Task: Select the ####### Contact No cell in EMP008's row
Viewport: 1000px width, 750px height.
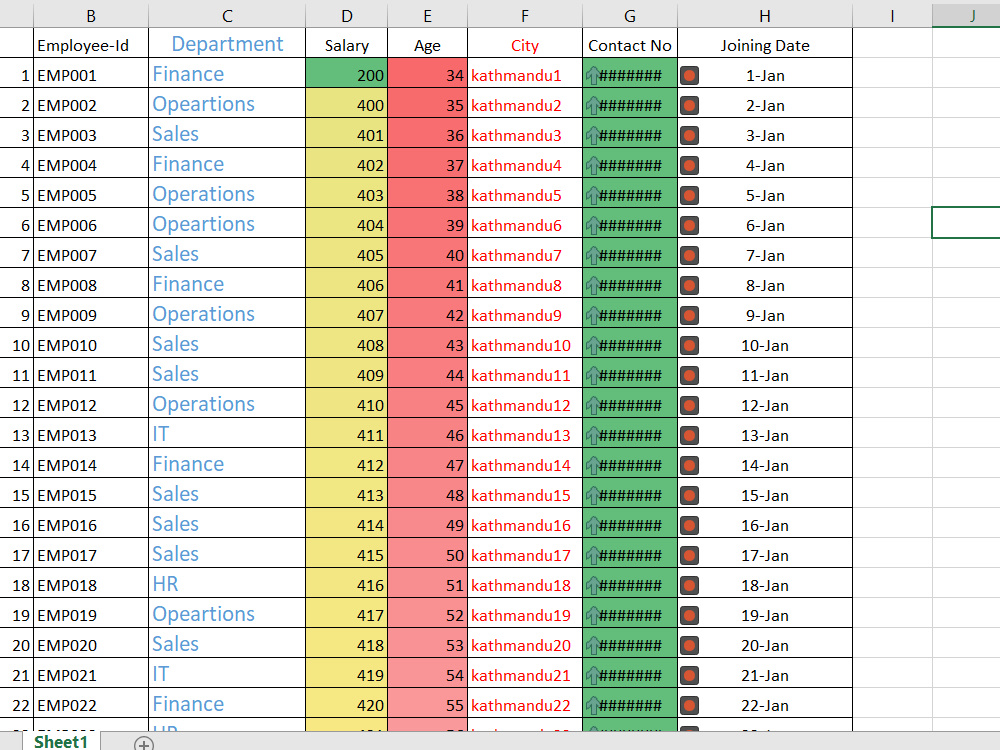Action: coord(629,285)
